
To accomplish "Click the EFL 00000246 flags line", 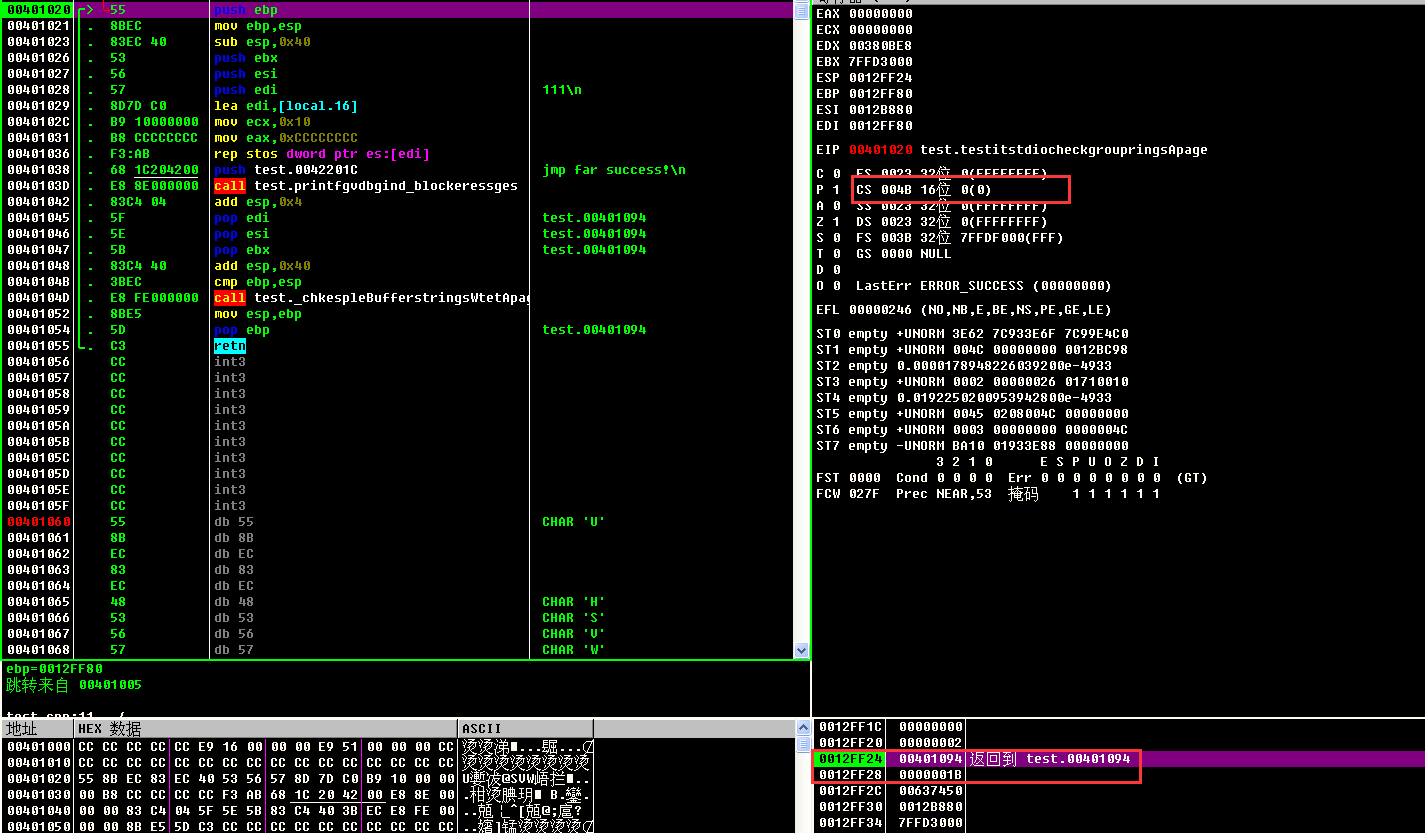I will 964,310.
